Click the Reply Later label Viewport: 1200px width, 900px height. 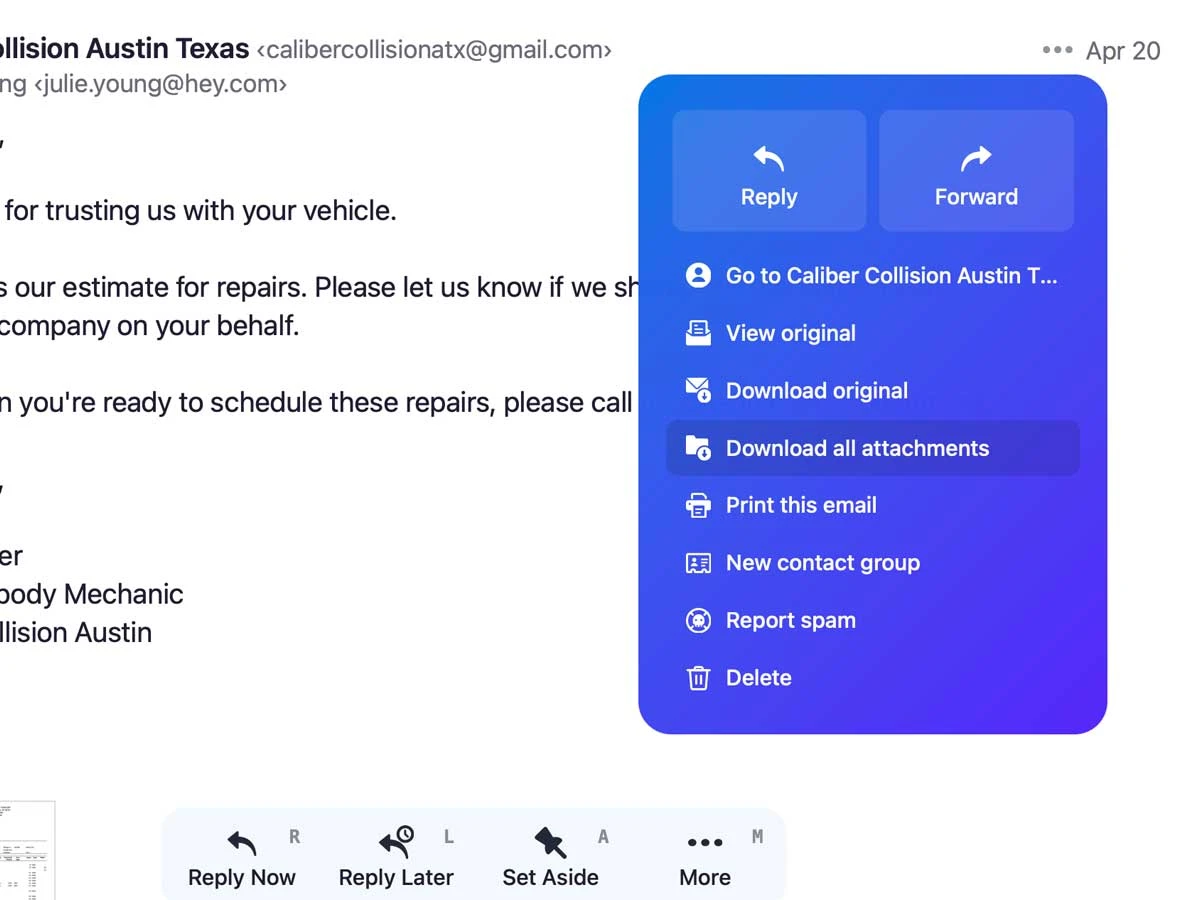click(396, 878)
